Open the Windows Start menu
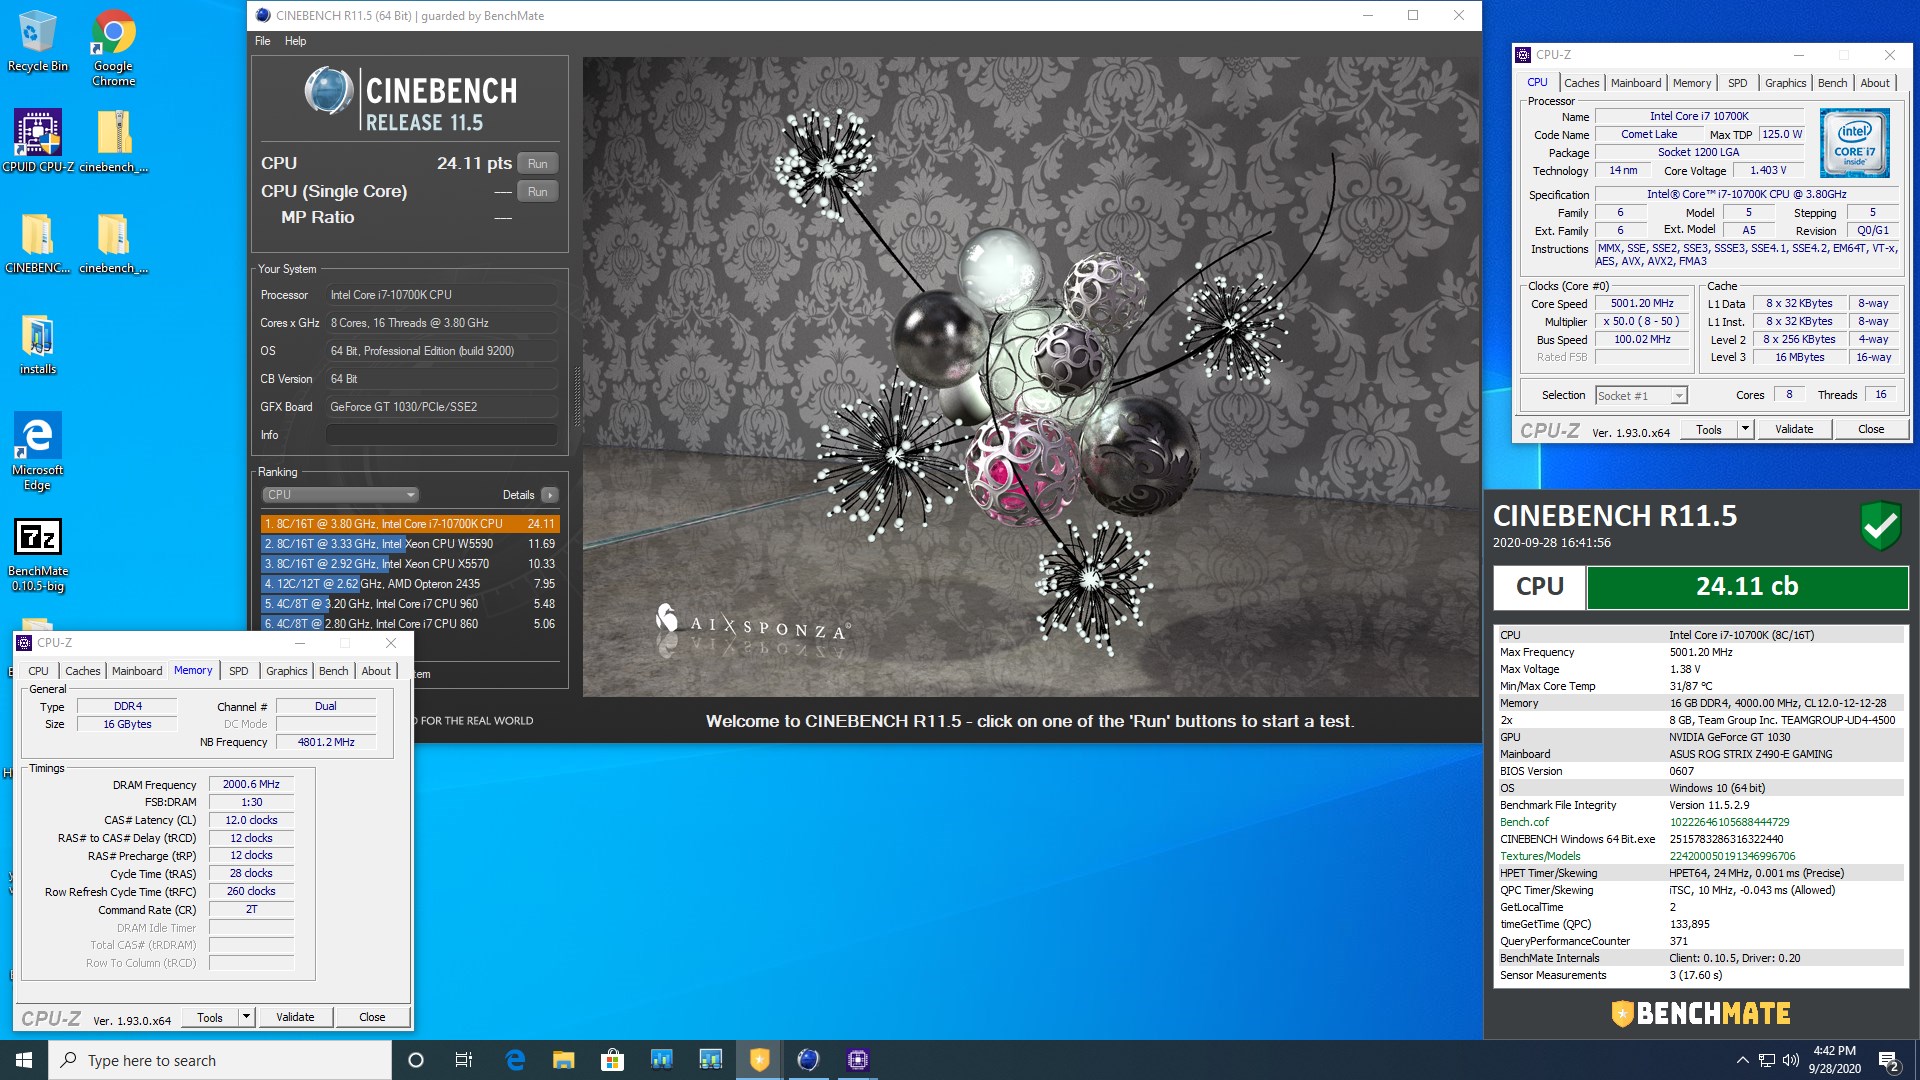1920x1080 pixels. (24, 1060)
